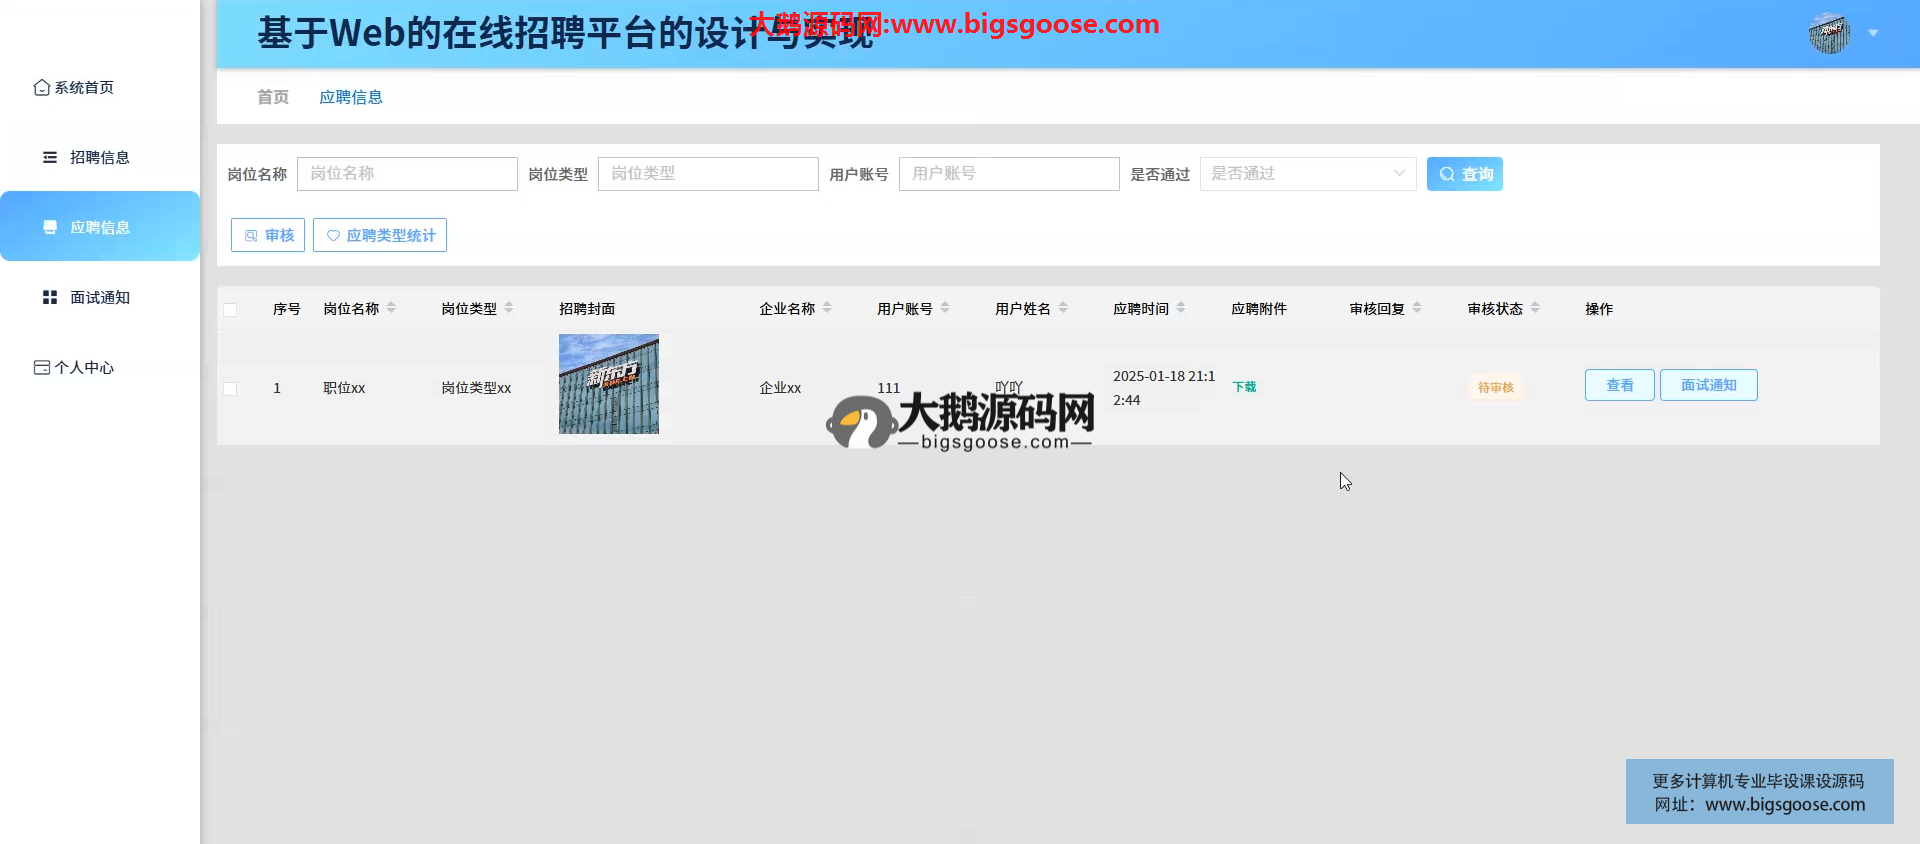This screenshot has width=1920, height=844.
Task: Click the card icon beside 个人中心
Action: [41, 367]
